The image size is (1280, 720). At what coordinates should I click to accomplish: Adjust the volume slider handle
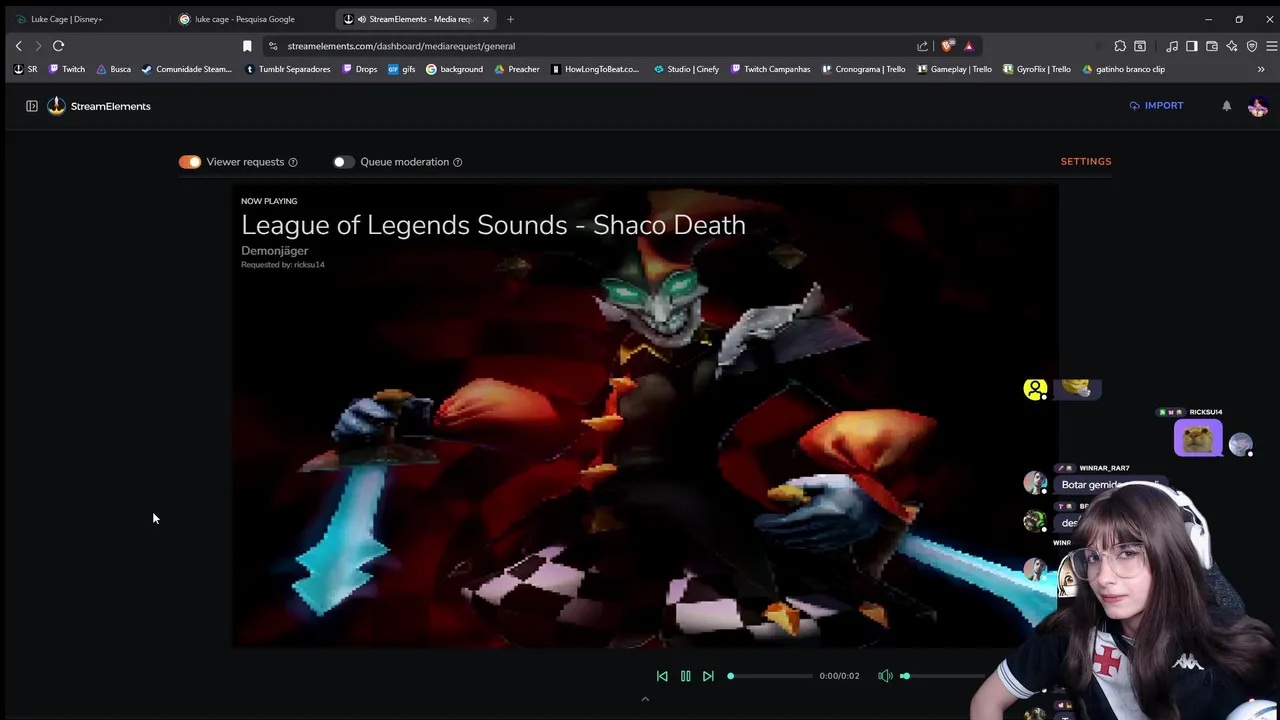pos(905,676)
